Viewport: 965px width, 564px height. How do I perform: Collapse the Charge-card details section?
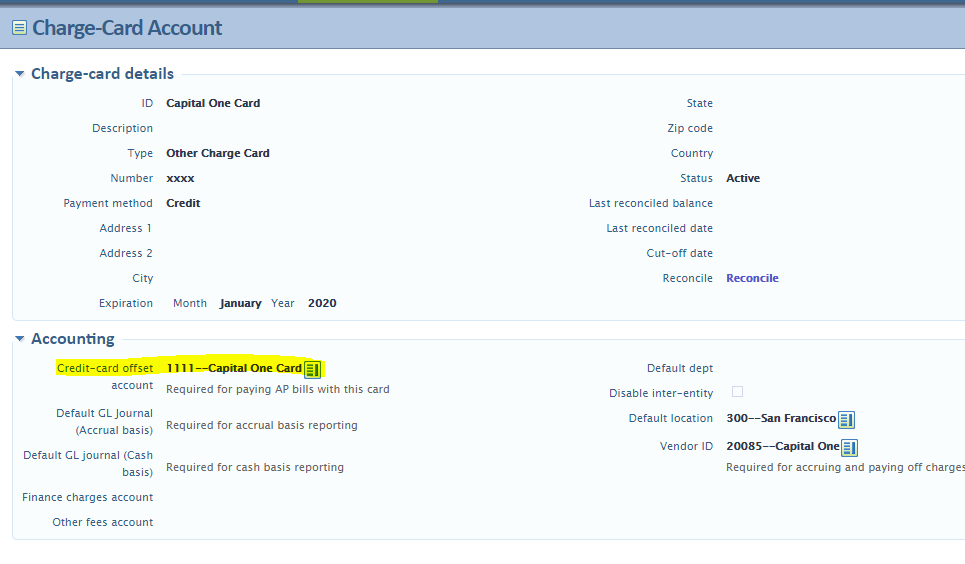[20, 74]
